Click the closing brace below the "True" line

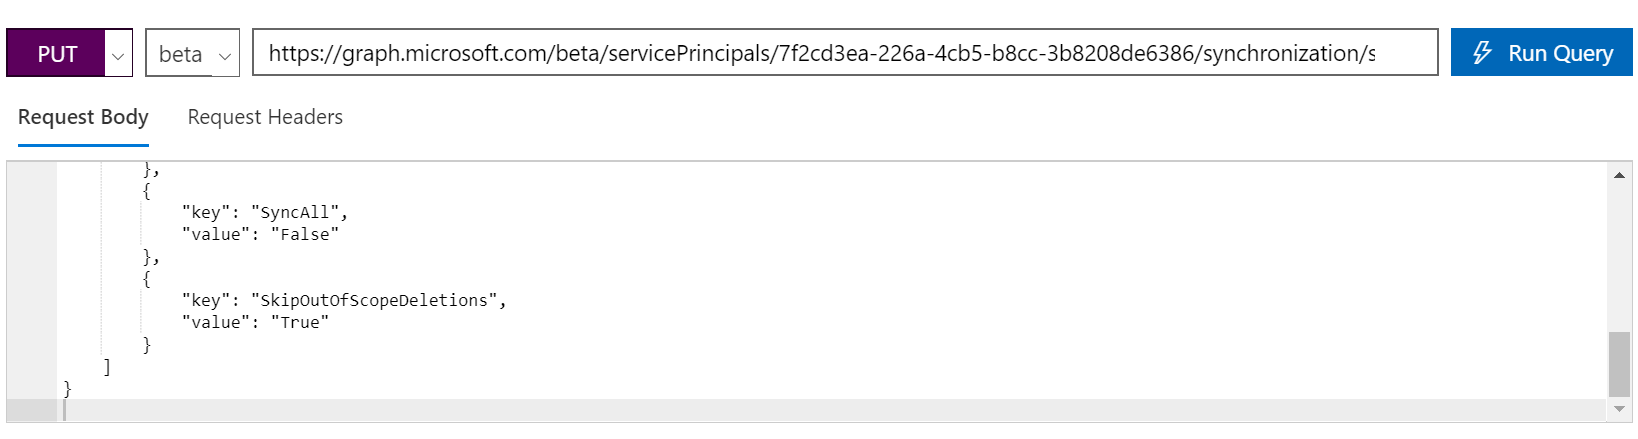click(x=147, y=345)
